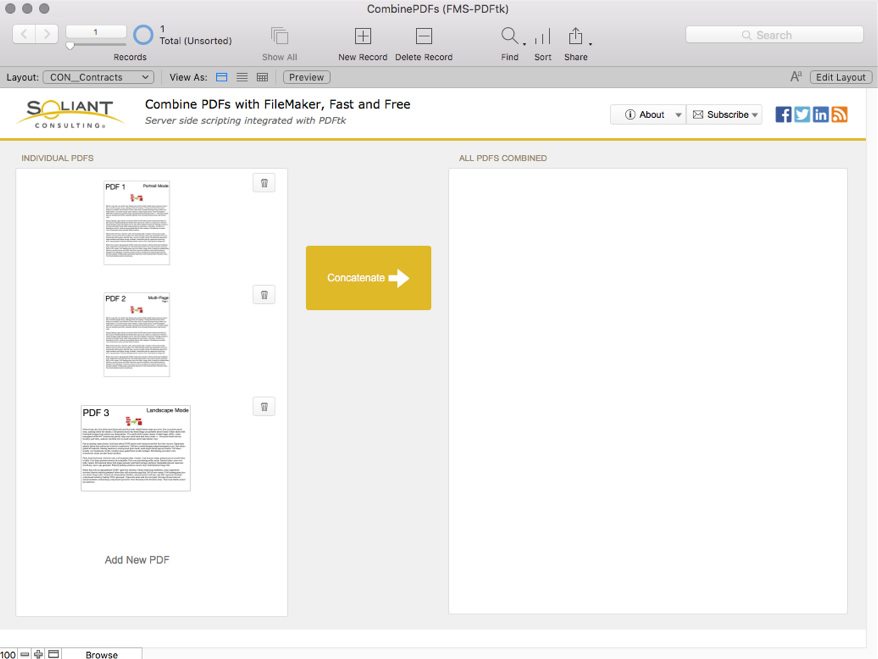Delete PDF 2 with trash icon
This screenshot has width=878, height=659.
pos(264,295)
